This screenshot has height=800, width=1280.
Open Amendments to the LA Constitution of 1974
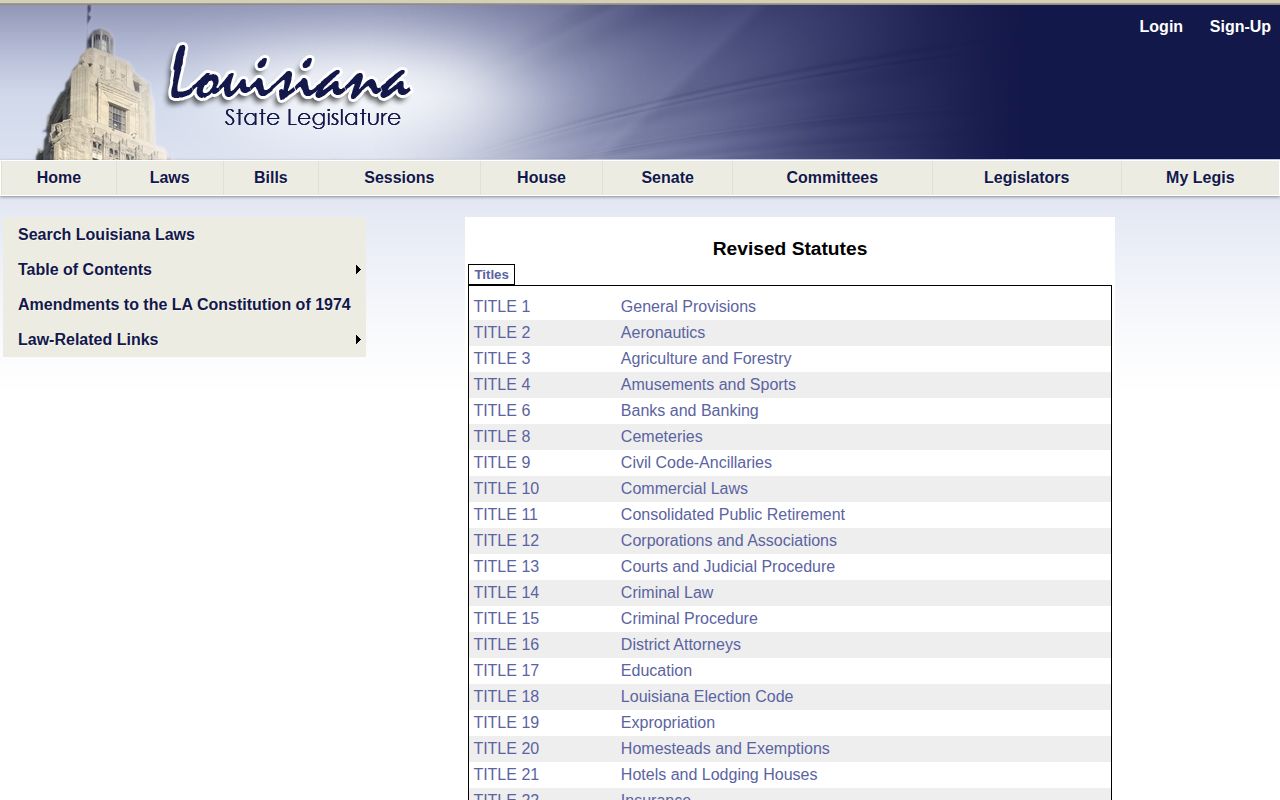pyautogui.click(x=184, y=305)
